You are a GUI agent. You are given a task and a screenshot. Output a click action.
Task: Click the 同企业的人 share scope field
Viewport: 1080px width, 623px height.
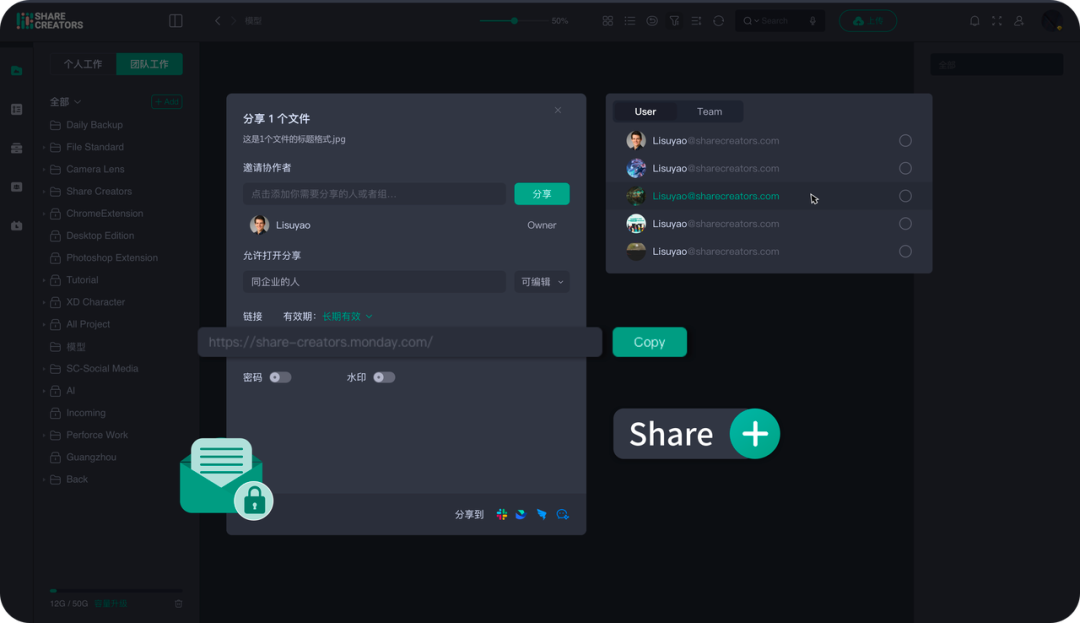click(x=374, y=282)
